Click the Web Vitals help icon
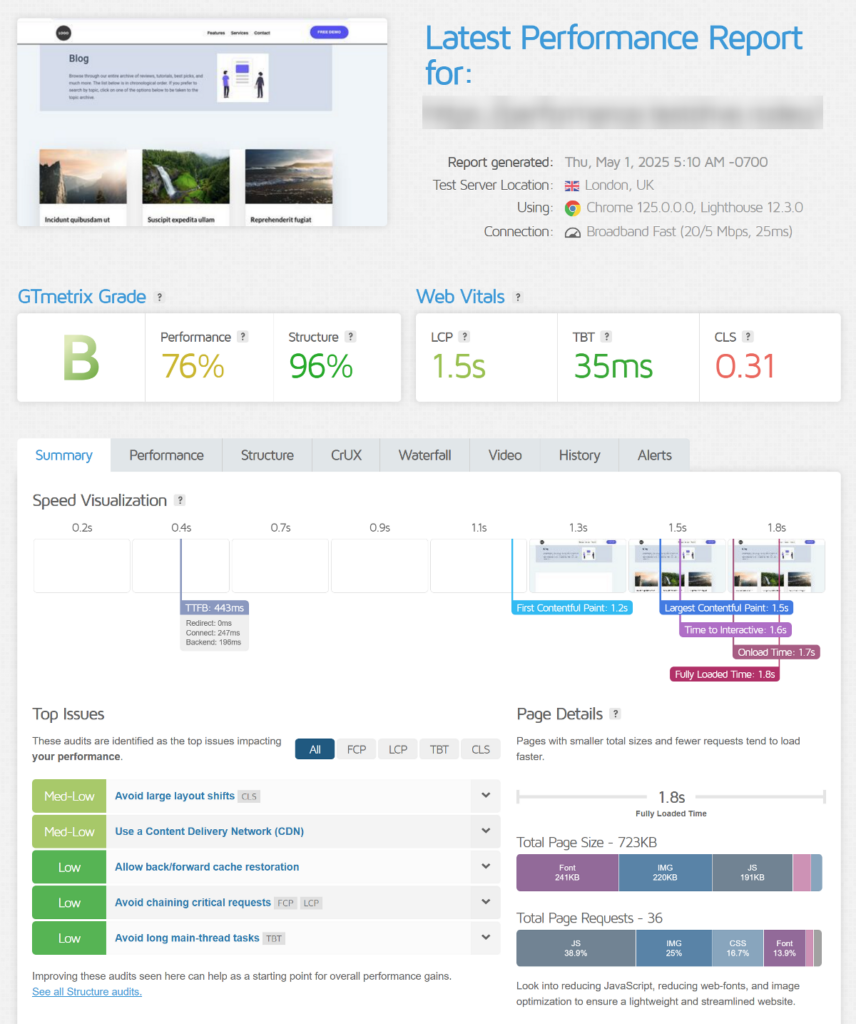 pyautogui.click(x=518, y=297)
